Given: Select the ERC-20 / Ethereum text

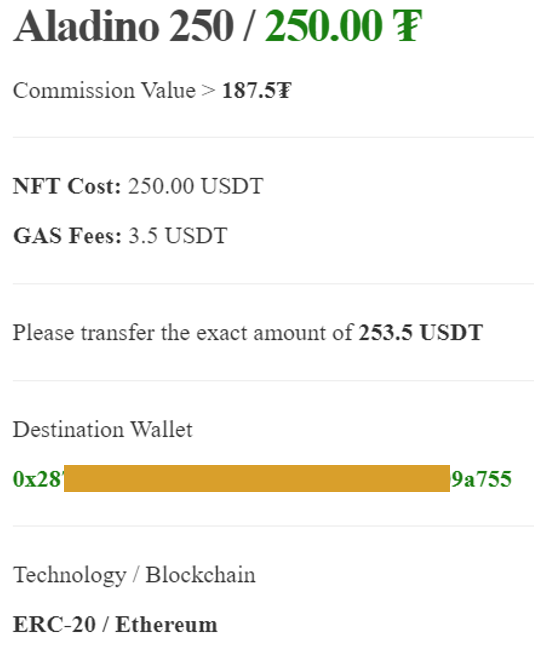Looking at the screenshot, I should [115, 624].
